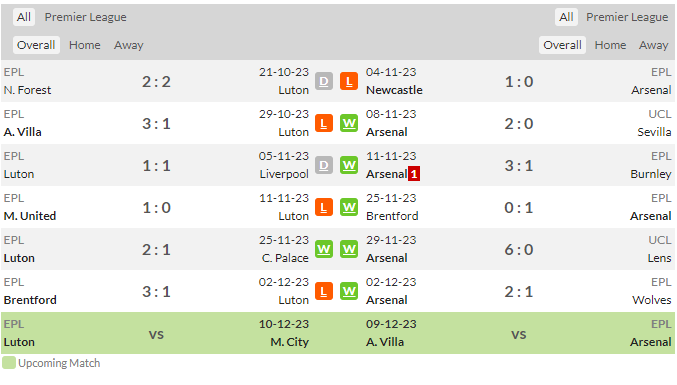Open the 6 : 0 Arsenal–Lens score
The height and width of the screenshot is (385, 677).
[519, 249]
